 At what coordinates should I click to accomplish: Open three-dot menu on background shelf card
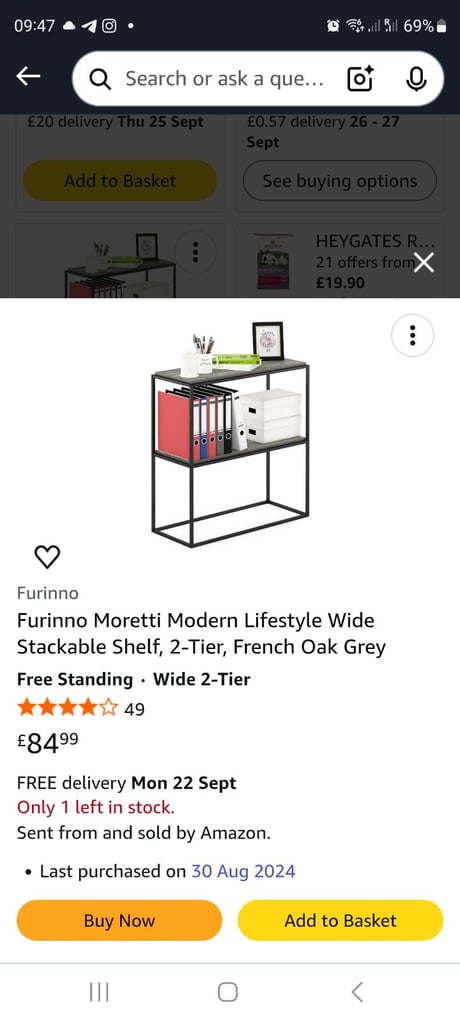[195, 252]
